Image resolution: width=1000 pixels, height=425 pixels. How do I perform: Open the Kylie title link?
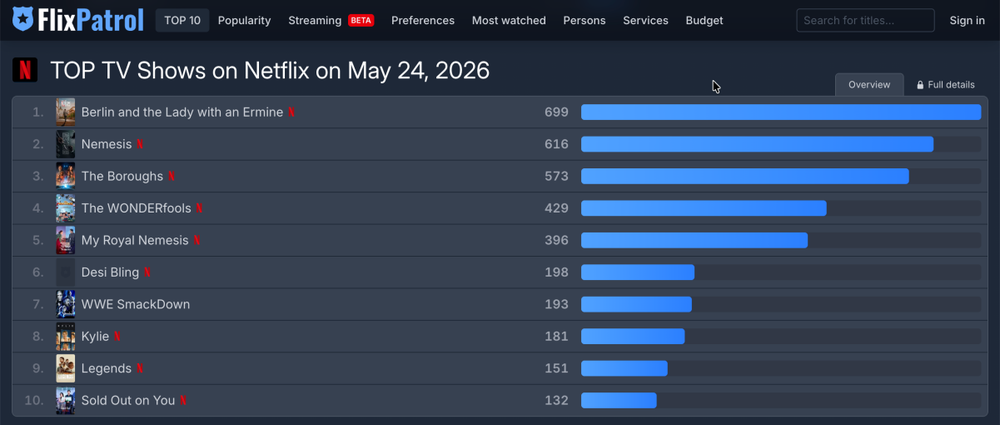95,336
